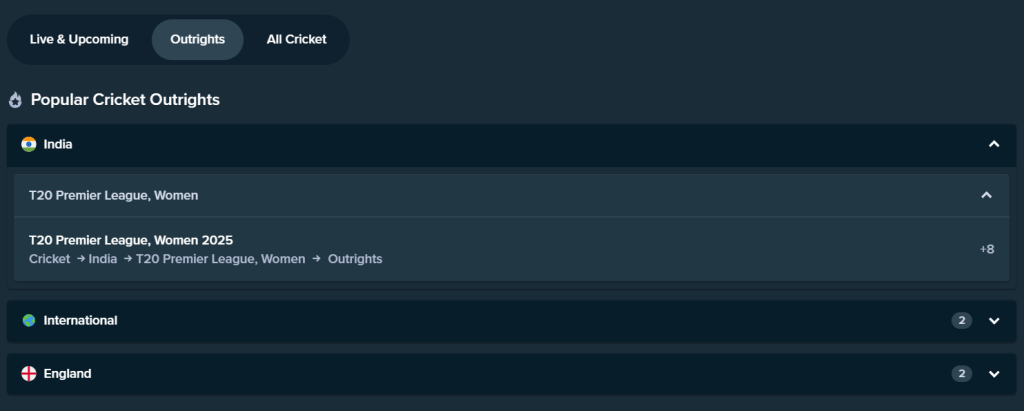Click the England flag icon
This screenshot has width=1024, height=411.
tap(28, 374)
